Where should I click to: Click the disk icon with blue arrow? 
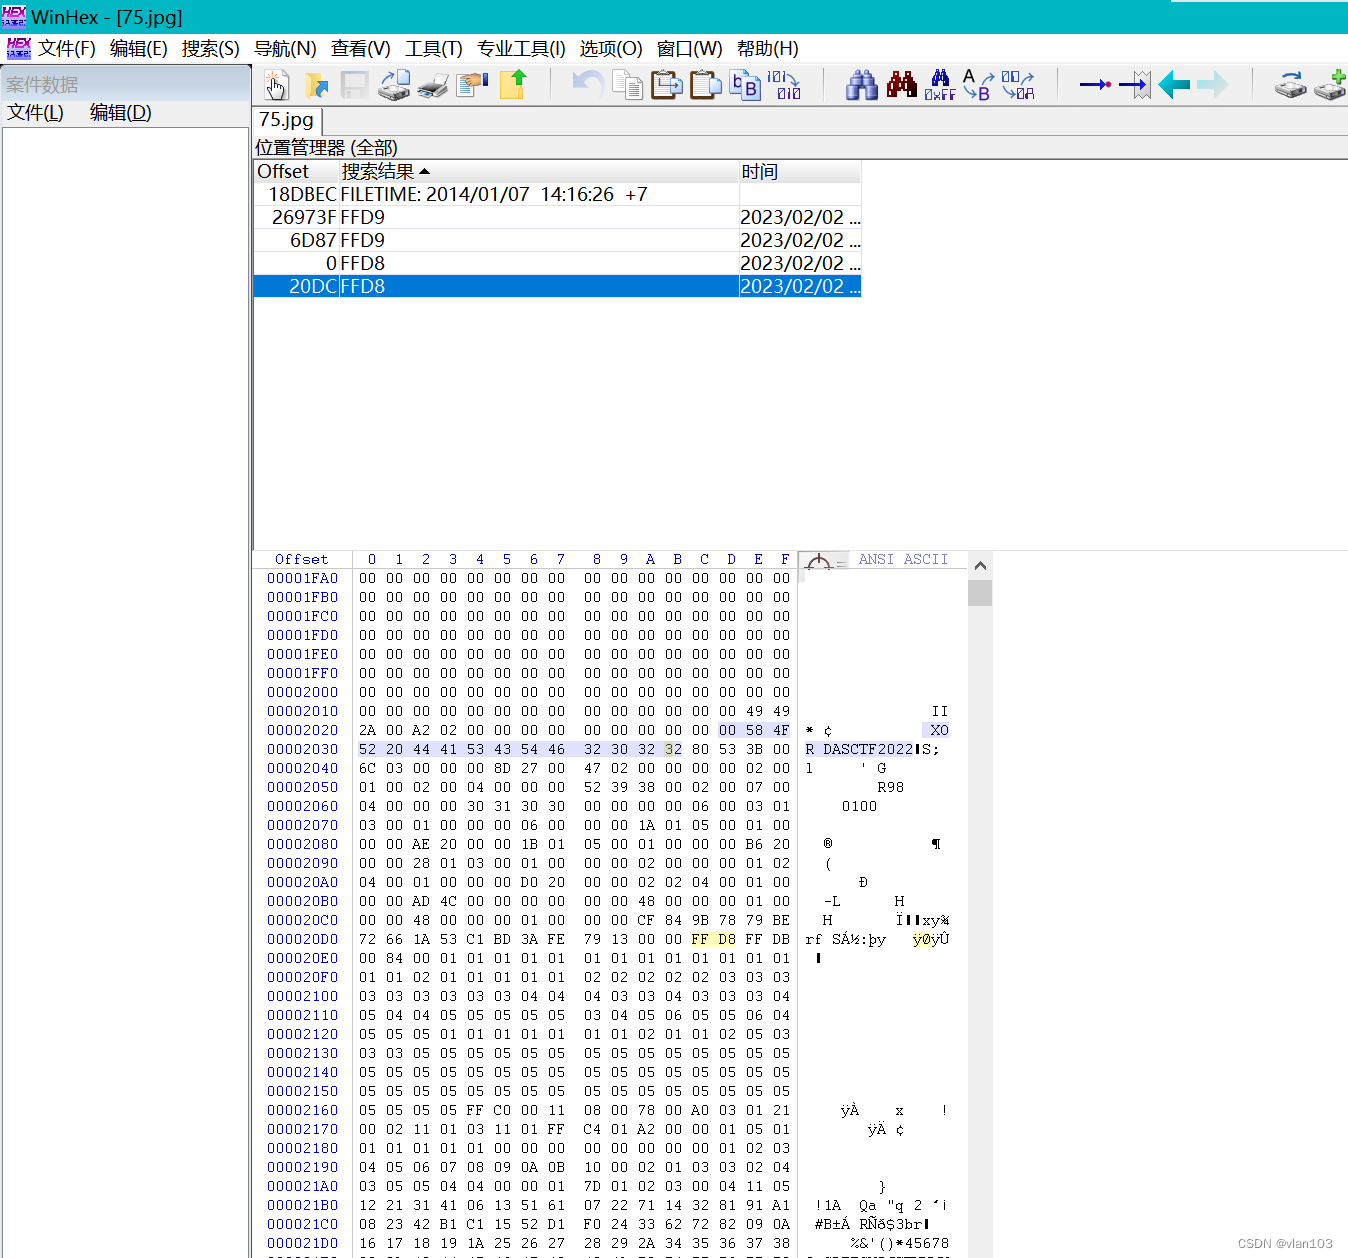coord(1291,85)
